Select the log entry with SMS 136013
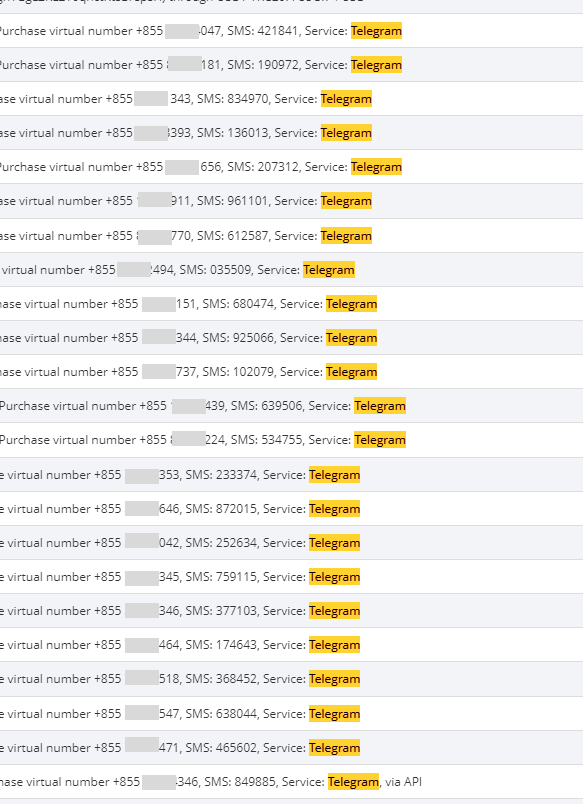 pyautogui.click(x=291, y=133)
